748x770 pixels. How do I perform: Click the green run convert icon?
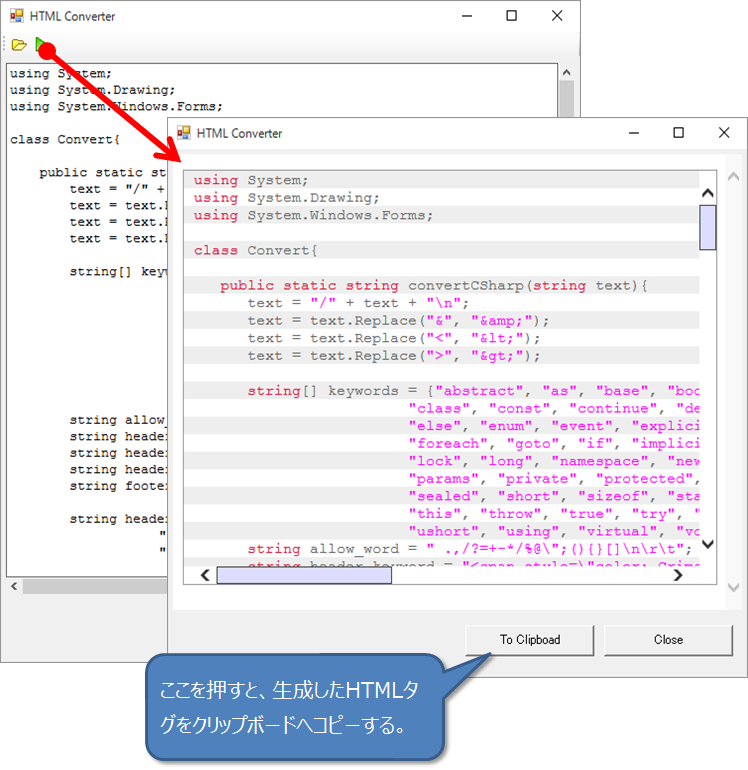pos(40,44)
